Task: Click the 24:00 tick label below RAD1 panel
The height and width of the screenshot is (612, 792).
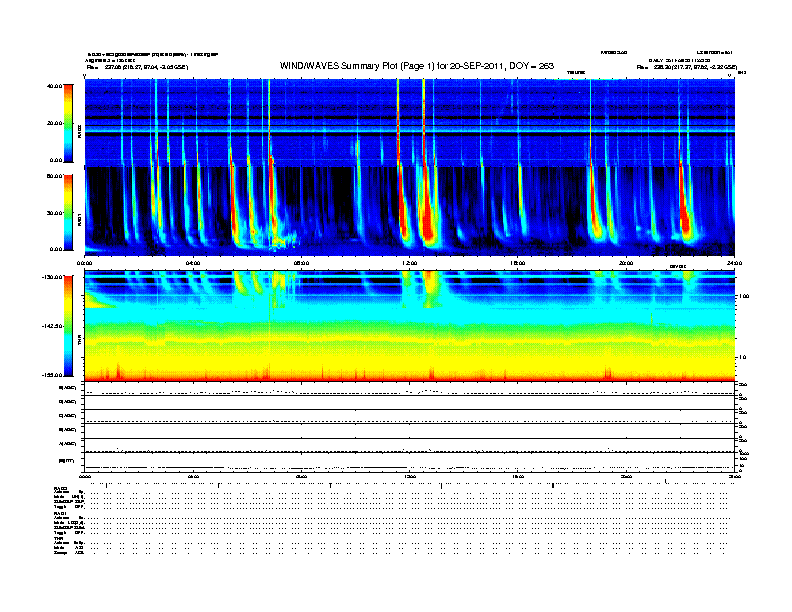Action: coord(734,263)
